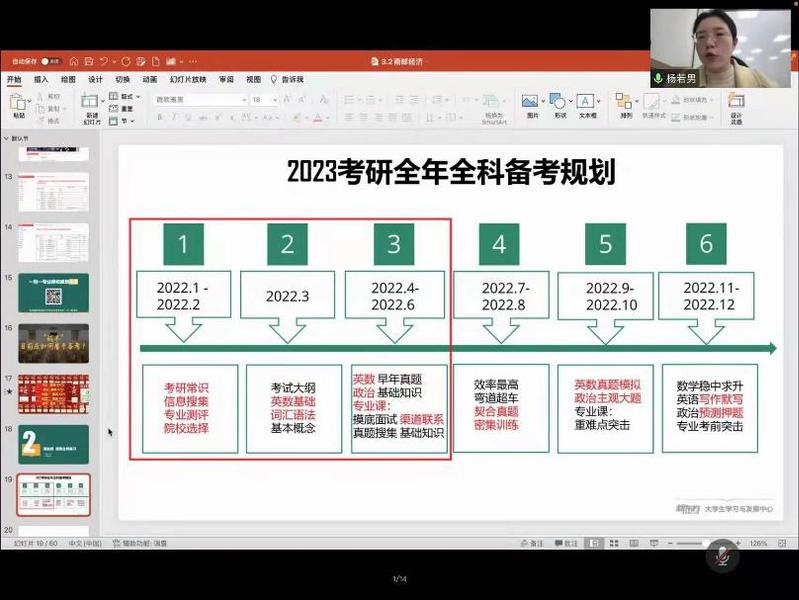The height and width of the screenshot is (600, 799).
Task: Click the Paste (粘贴) clipboard icon
Action: point(18,103)
